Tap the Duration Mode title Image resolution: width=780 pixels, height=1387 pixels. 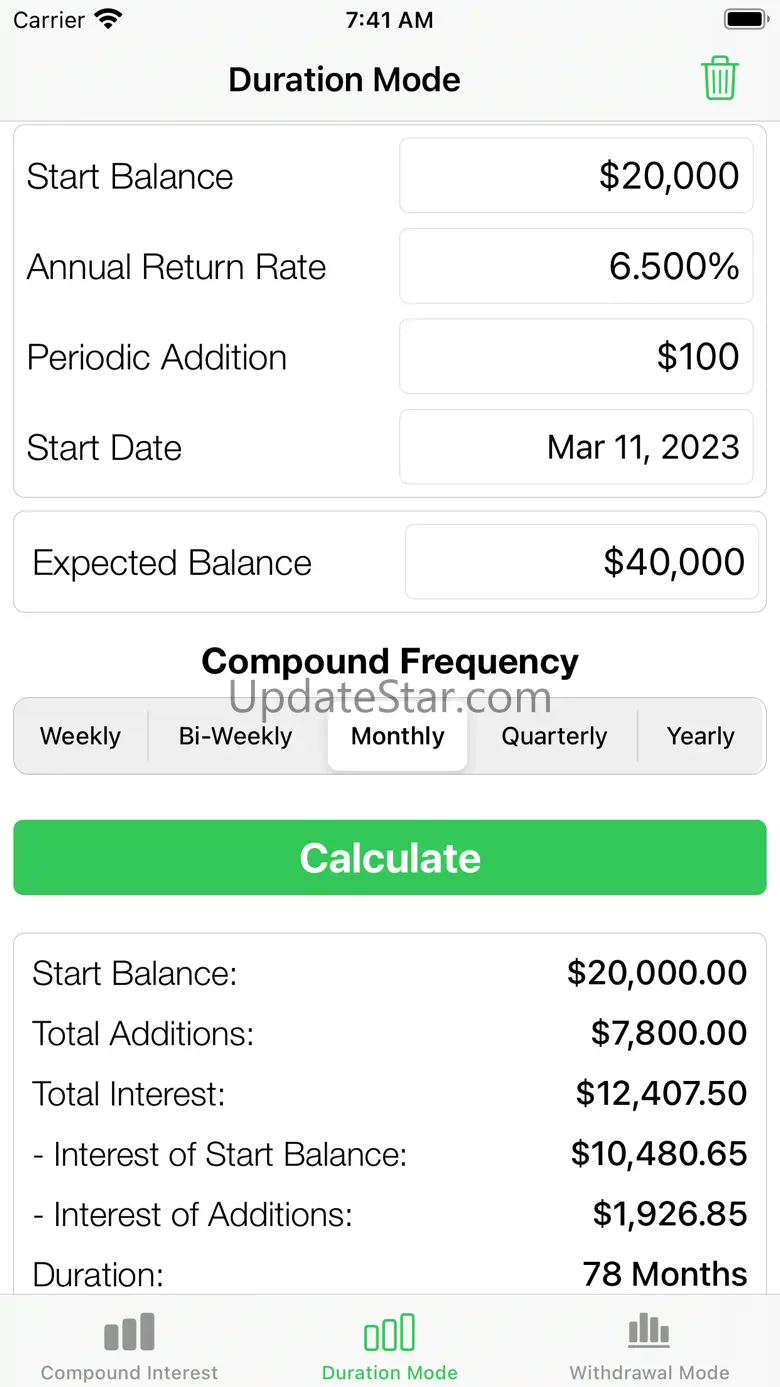coord(344,80)
